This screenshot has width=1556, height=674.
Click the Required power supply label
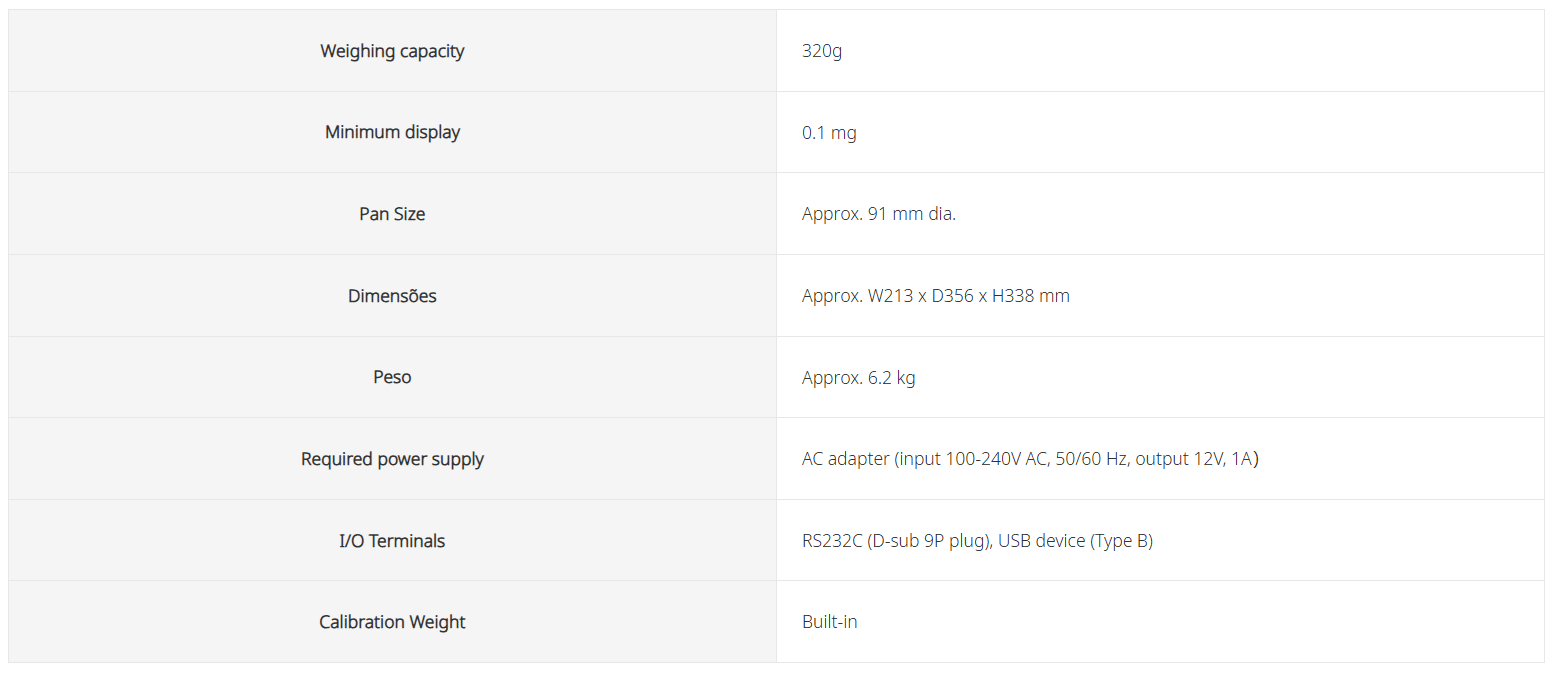(392, 459)
